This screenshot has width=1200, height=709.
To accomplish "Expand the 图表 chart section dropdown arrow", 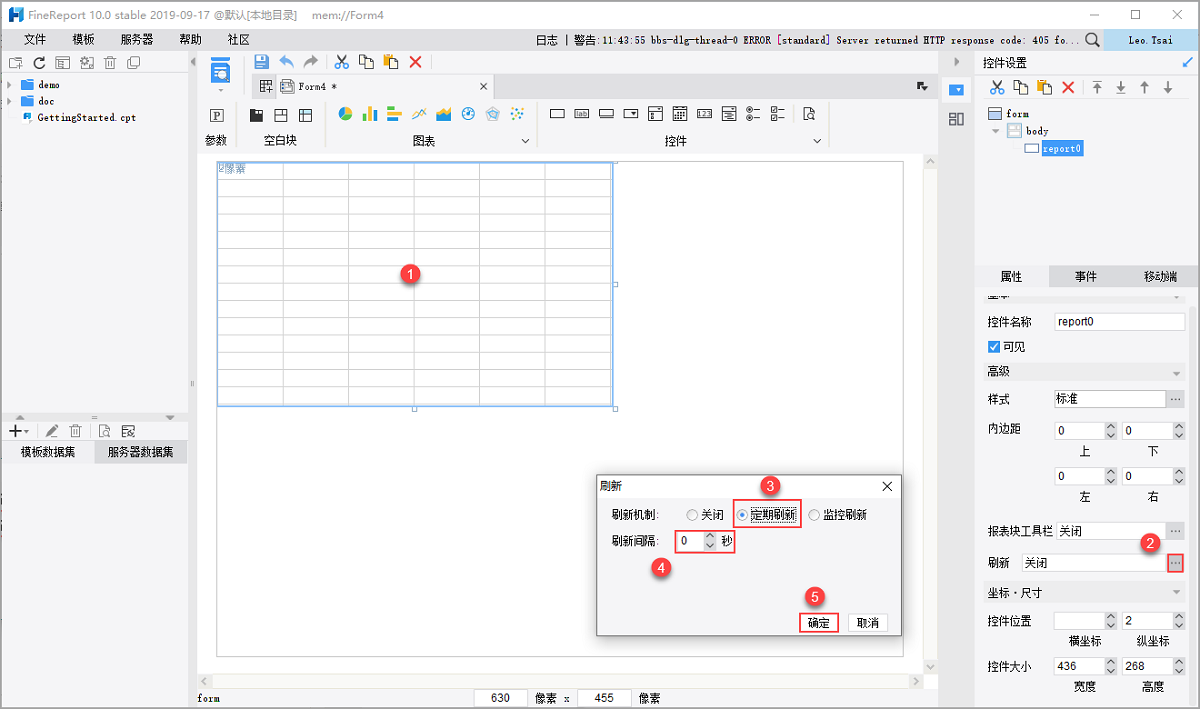I will coord(526,141).
